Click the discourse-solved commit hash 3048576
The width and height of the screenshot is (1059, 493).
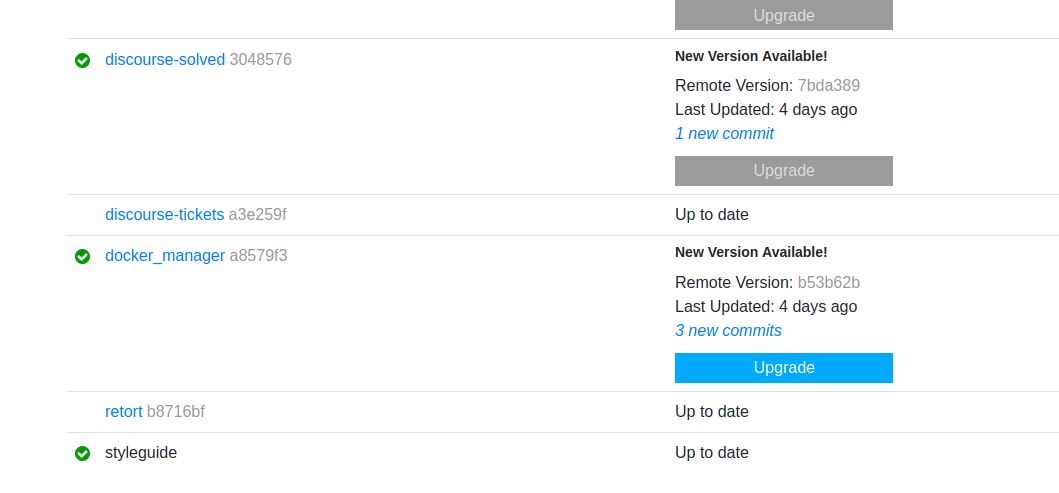tap(261, 60)
